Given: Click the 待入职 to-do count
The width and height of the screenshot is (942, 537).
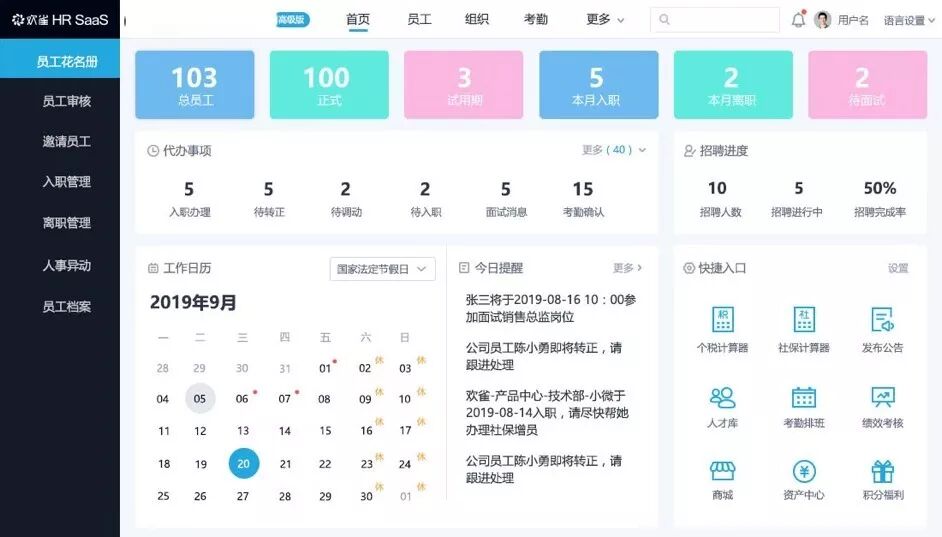Looking at the screenshot, I should [x=425, y=199].
